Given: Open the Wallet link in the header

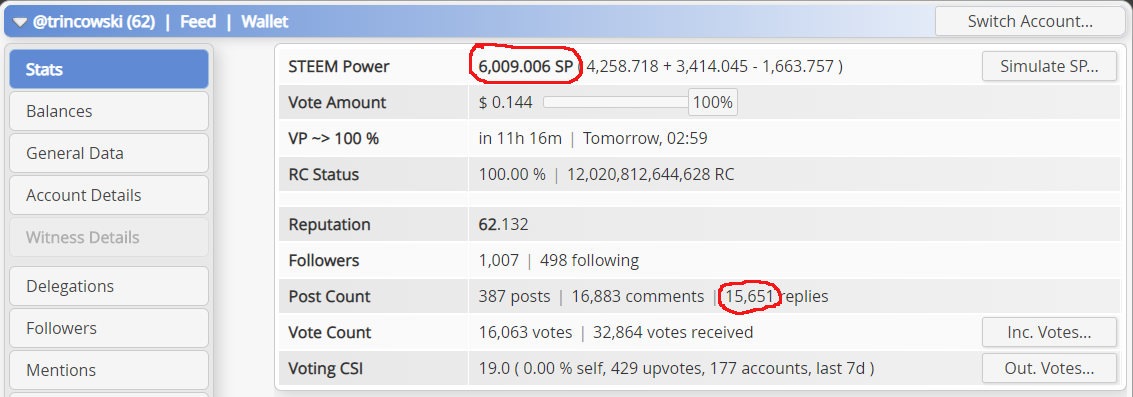Looking at the screenshot, I should [x=264, y=22].
